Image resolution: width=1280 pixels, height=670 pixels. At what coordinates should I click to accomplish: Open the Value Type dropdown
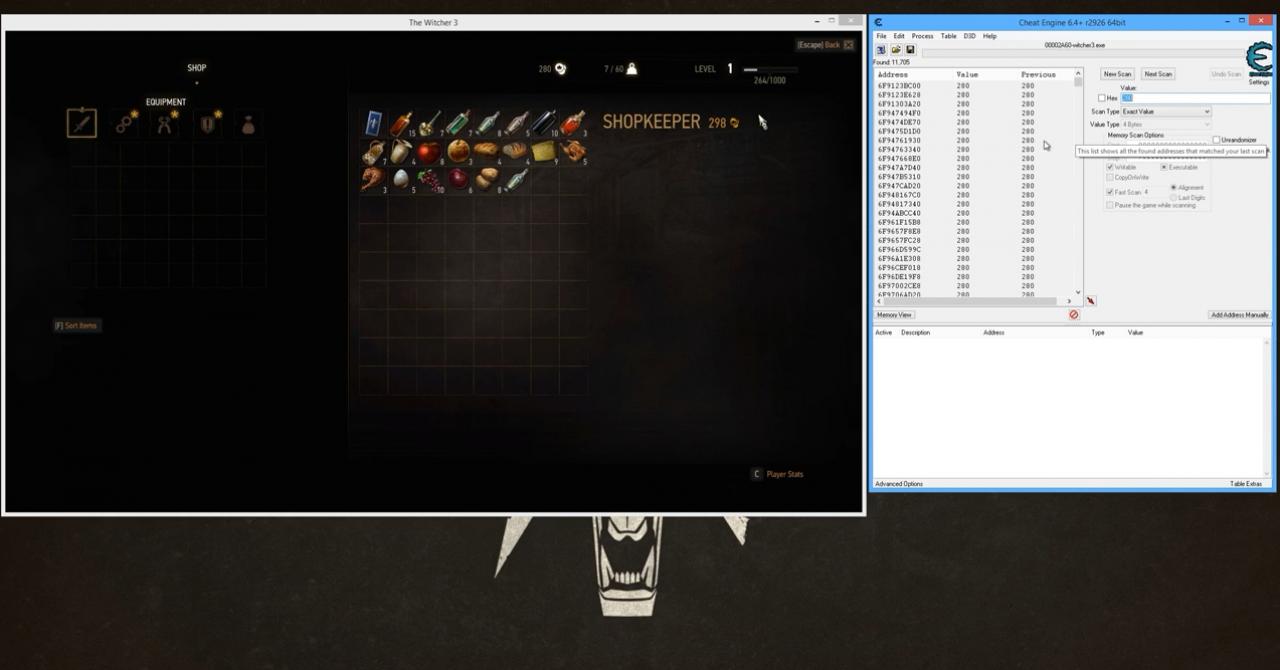[1166, 124]
